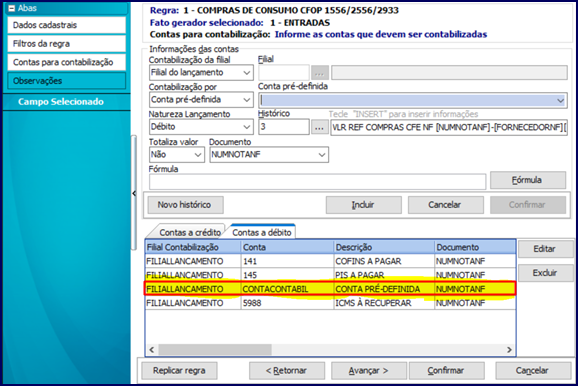The height and width of the screenshot is (386, 578).
Task: Click the Histórico code field
Action: point(284,127)
